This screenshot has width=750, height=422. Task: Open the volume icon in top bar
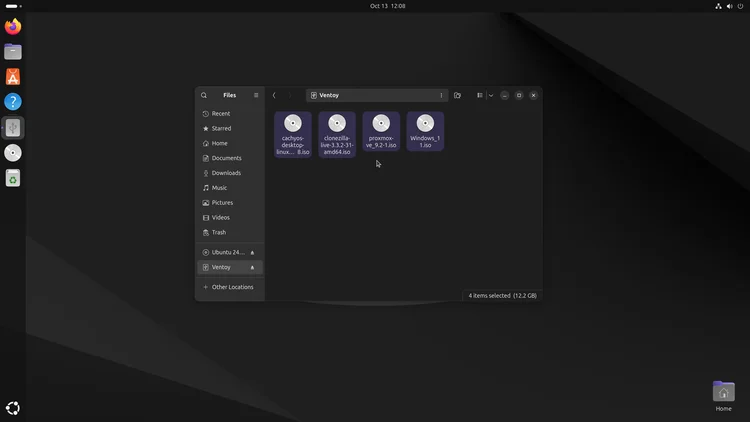pos(729,6)
